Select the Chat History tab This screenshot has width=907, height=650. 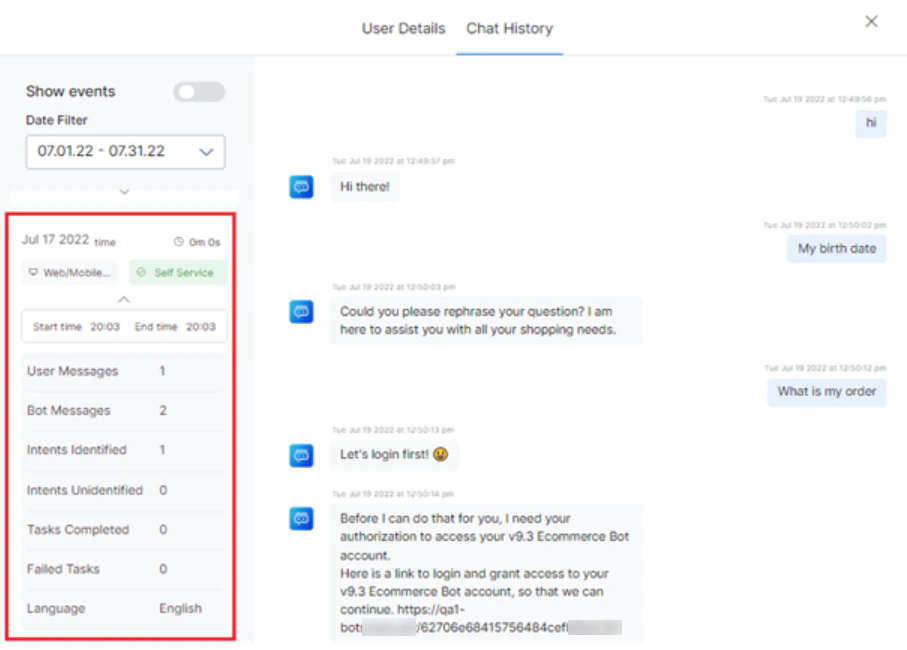[509, 28]
